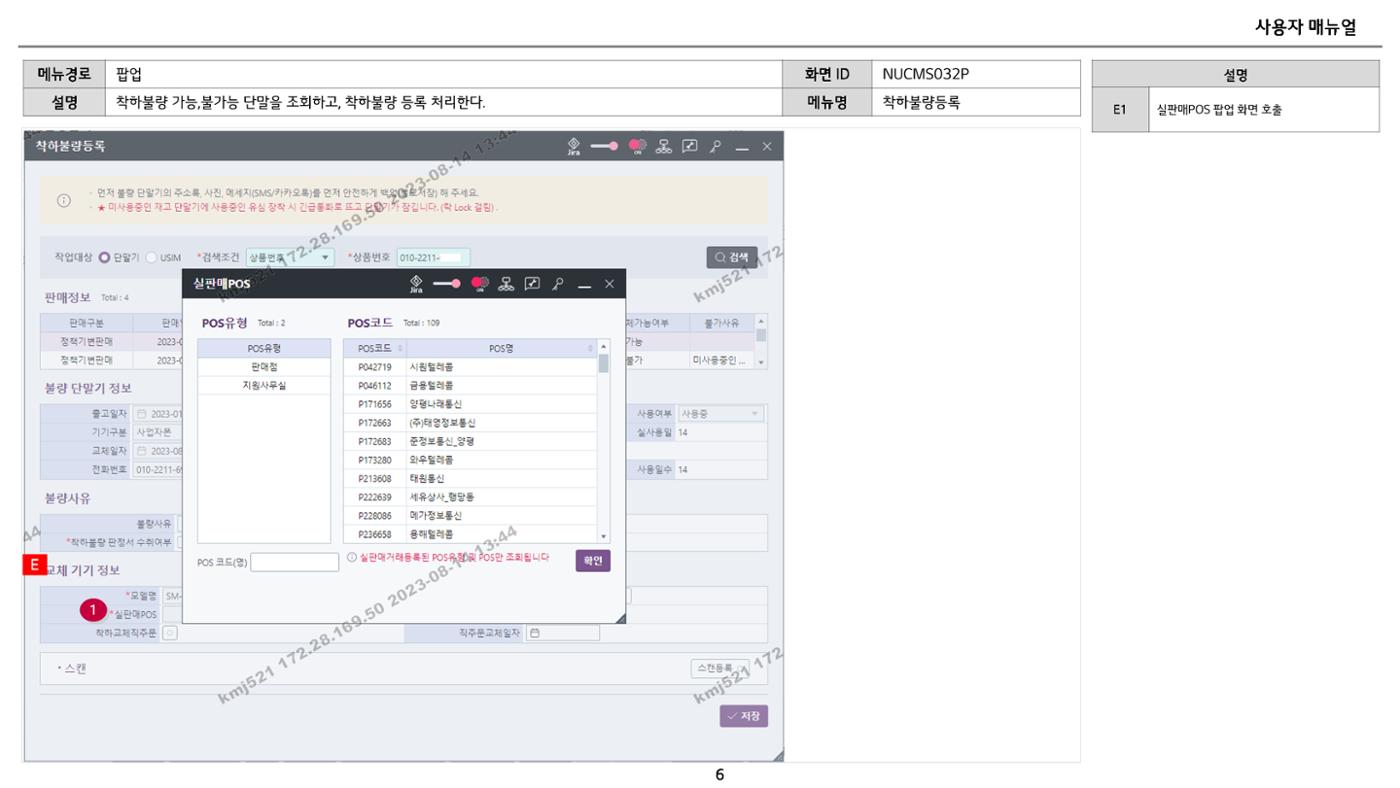The image size is (1400, 788).
Task: Open the 검색조건 dropdown
Action: tap(290, 257)
